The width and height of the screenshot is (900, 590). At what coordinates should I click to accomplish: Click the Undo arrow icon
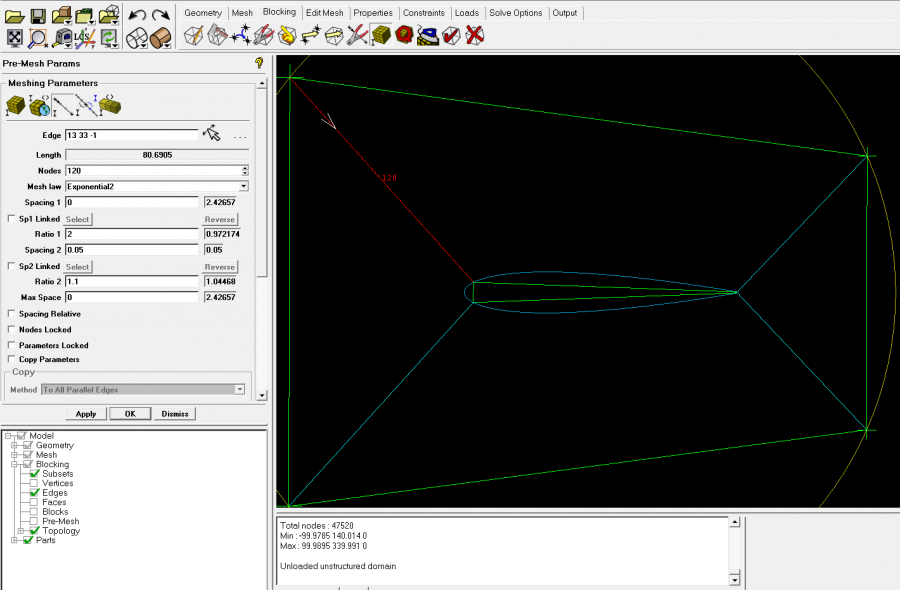click(137, 15)
